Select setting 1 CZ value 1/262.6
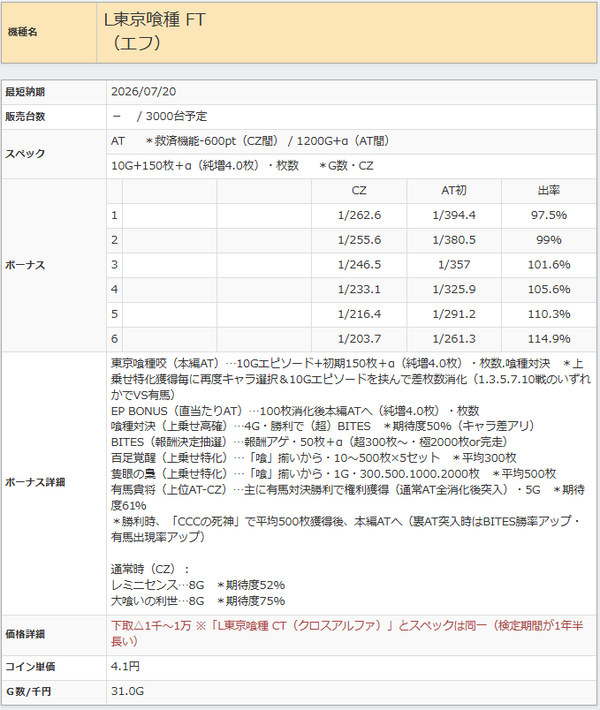 point(359,216)
